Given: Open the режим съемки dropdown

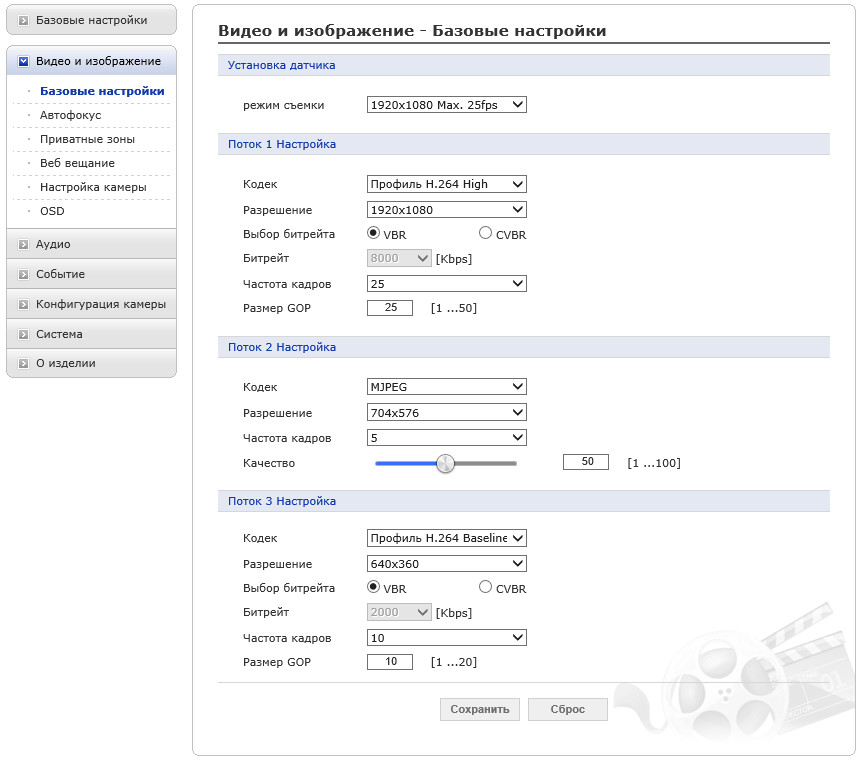Looking at the screenshot, I should point(446,104).
